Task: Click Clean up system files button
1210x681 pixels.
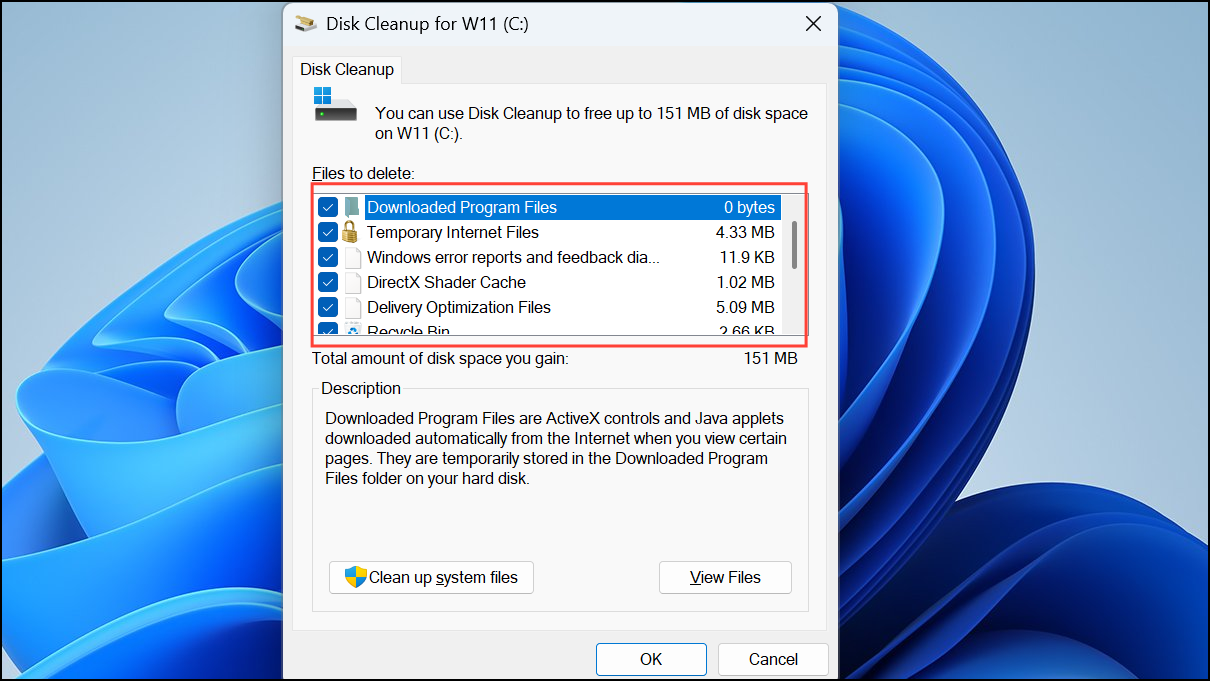Action: pos(431,577)
